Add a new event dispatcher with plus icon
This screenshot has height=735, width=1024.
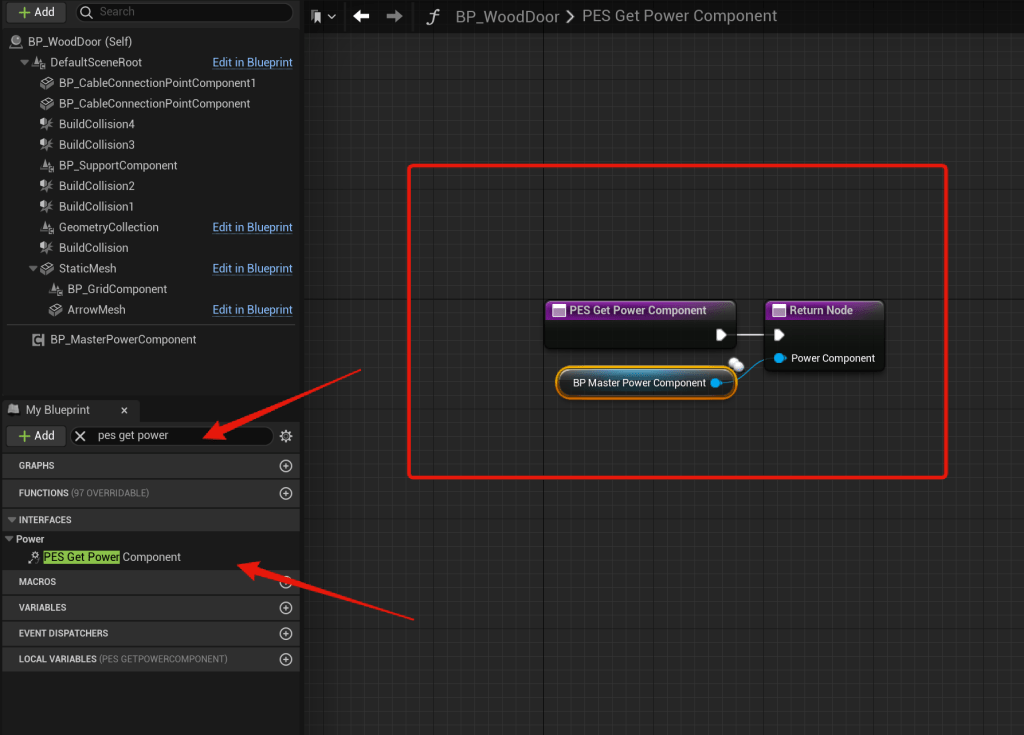pyautogui.click(x=286, y=633)
